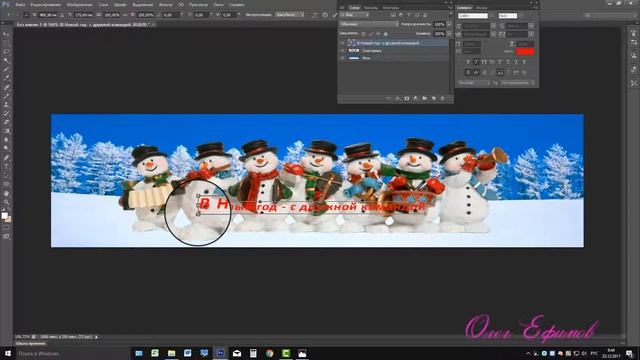Open the layer filter kind dropdown
Viewport: 640px width, 360px height.
(355, 15)
